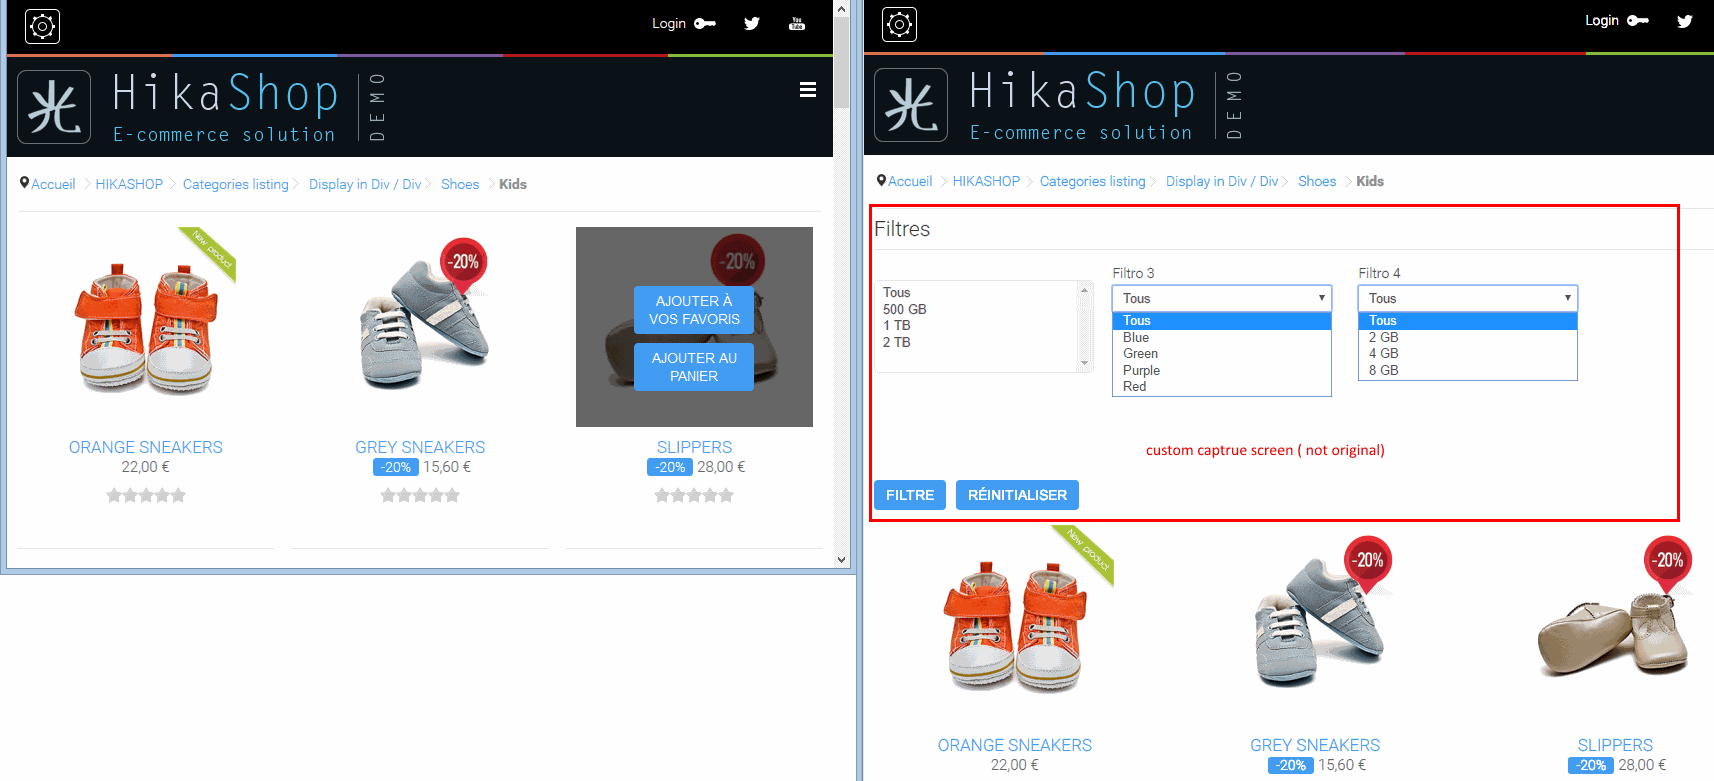Screen dimensions: 1714x781
Task: Open Shoes breadcrumb in right window
Action: [x=1317, y=181]
